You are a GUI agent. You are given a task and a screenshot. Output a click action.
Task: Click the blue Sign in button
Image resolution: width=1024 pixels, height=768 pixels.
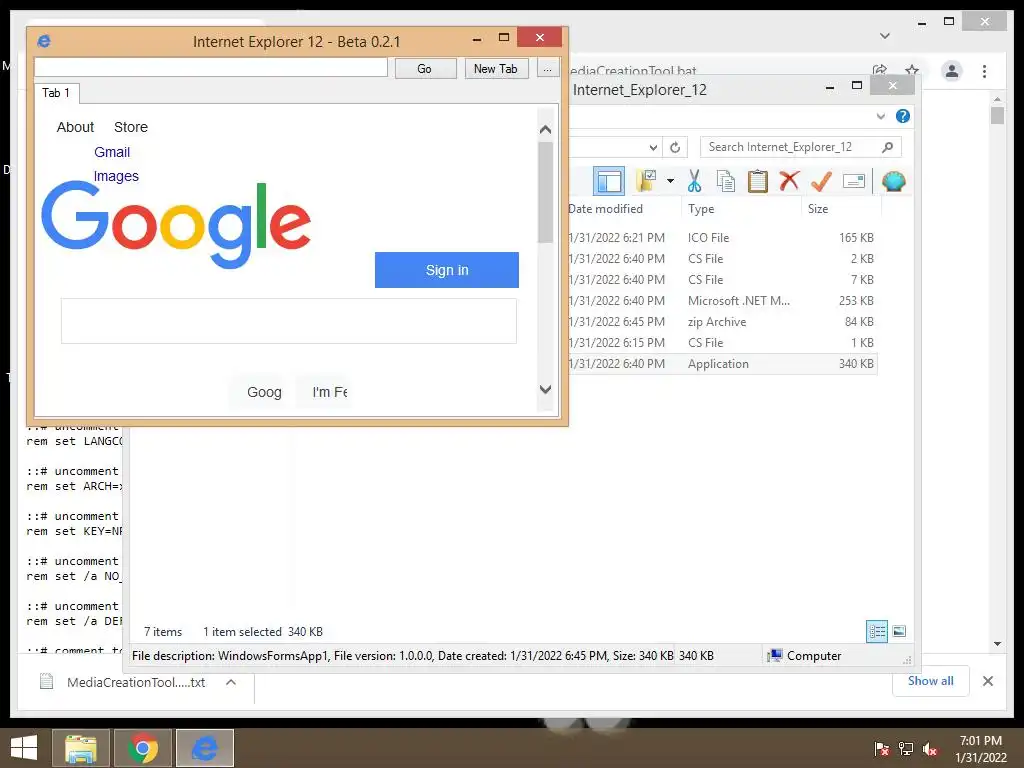click(447, 270)
